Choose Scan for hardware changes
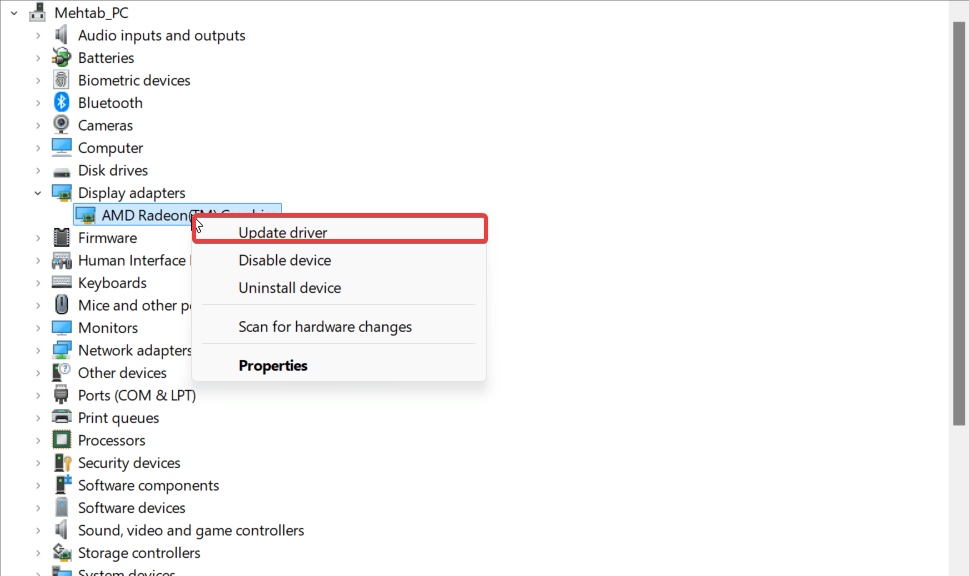969x576 pixels. 339,327
